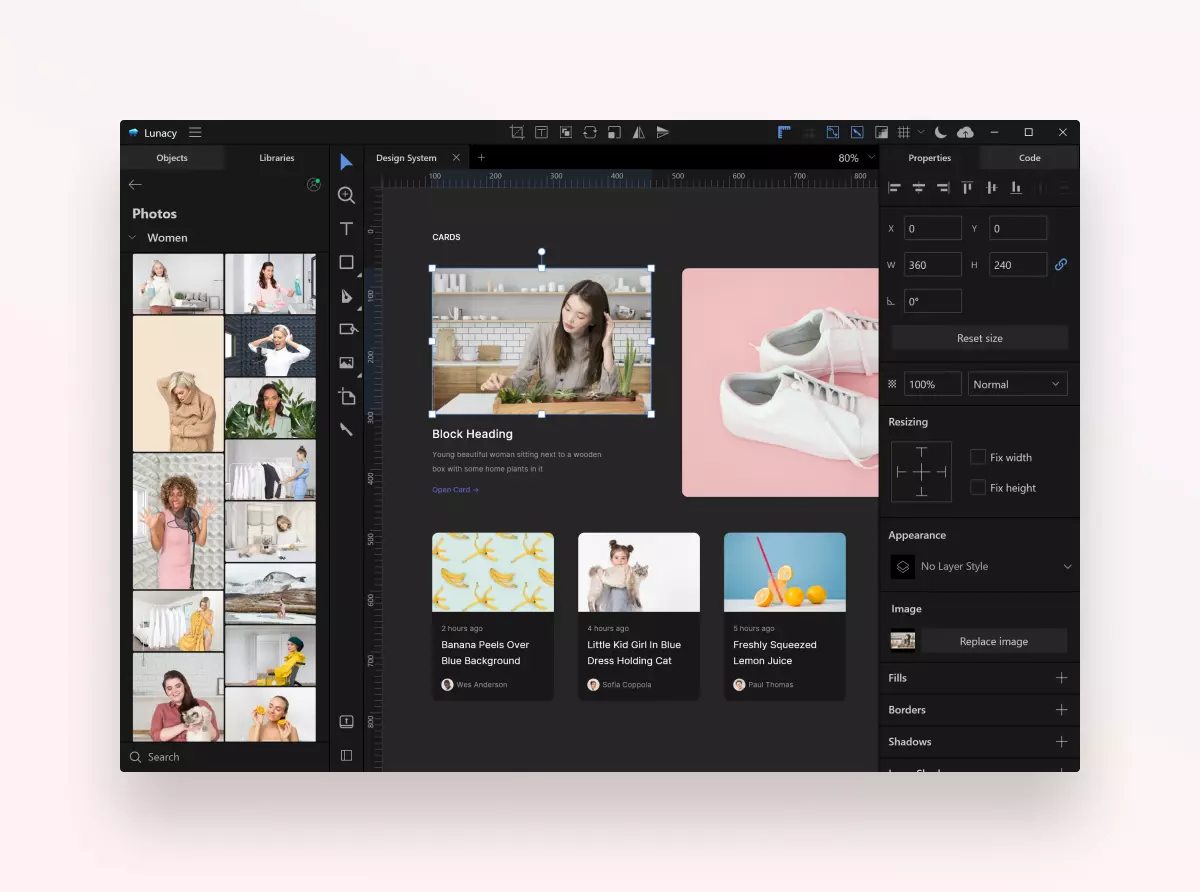Image resolution: width=1200 pixels, height=892 pixels.
Task: Open the No Layer Style dropdown
Action: click(x=981, y=566)
